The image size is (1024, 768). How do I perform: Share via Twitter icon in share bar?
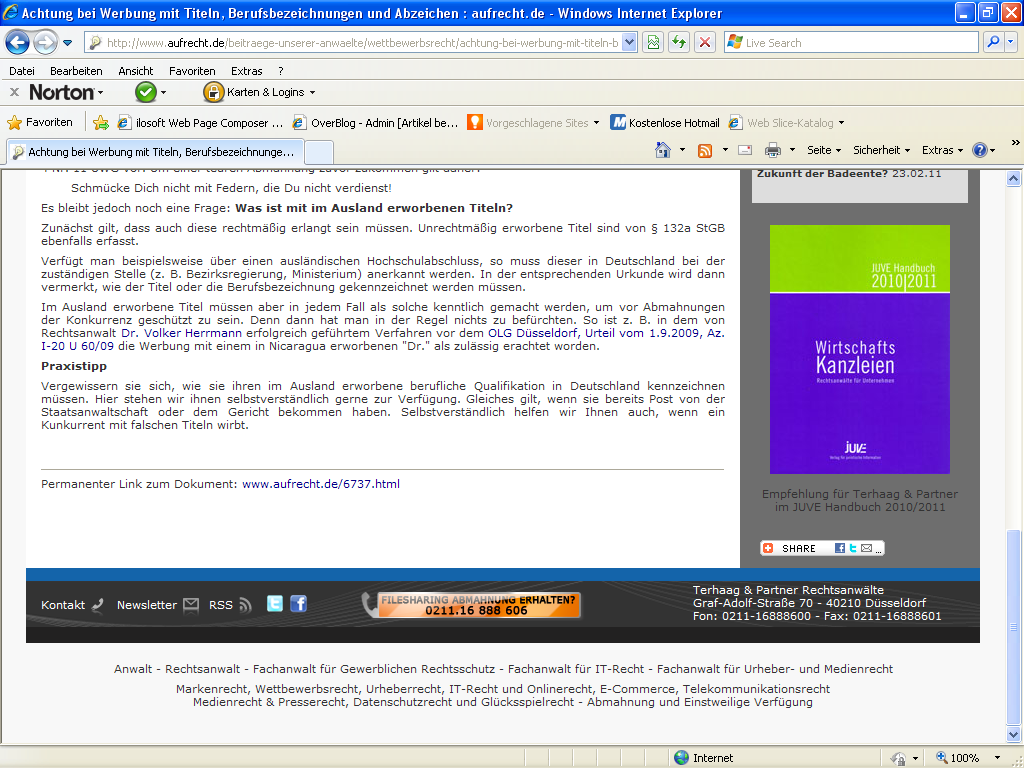pos(853,549)
